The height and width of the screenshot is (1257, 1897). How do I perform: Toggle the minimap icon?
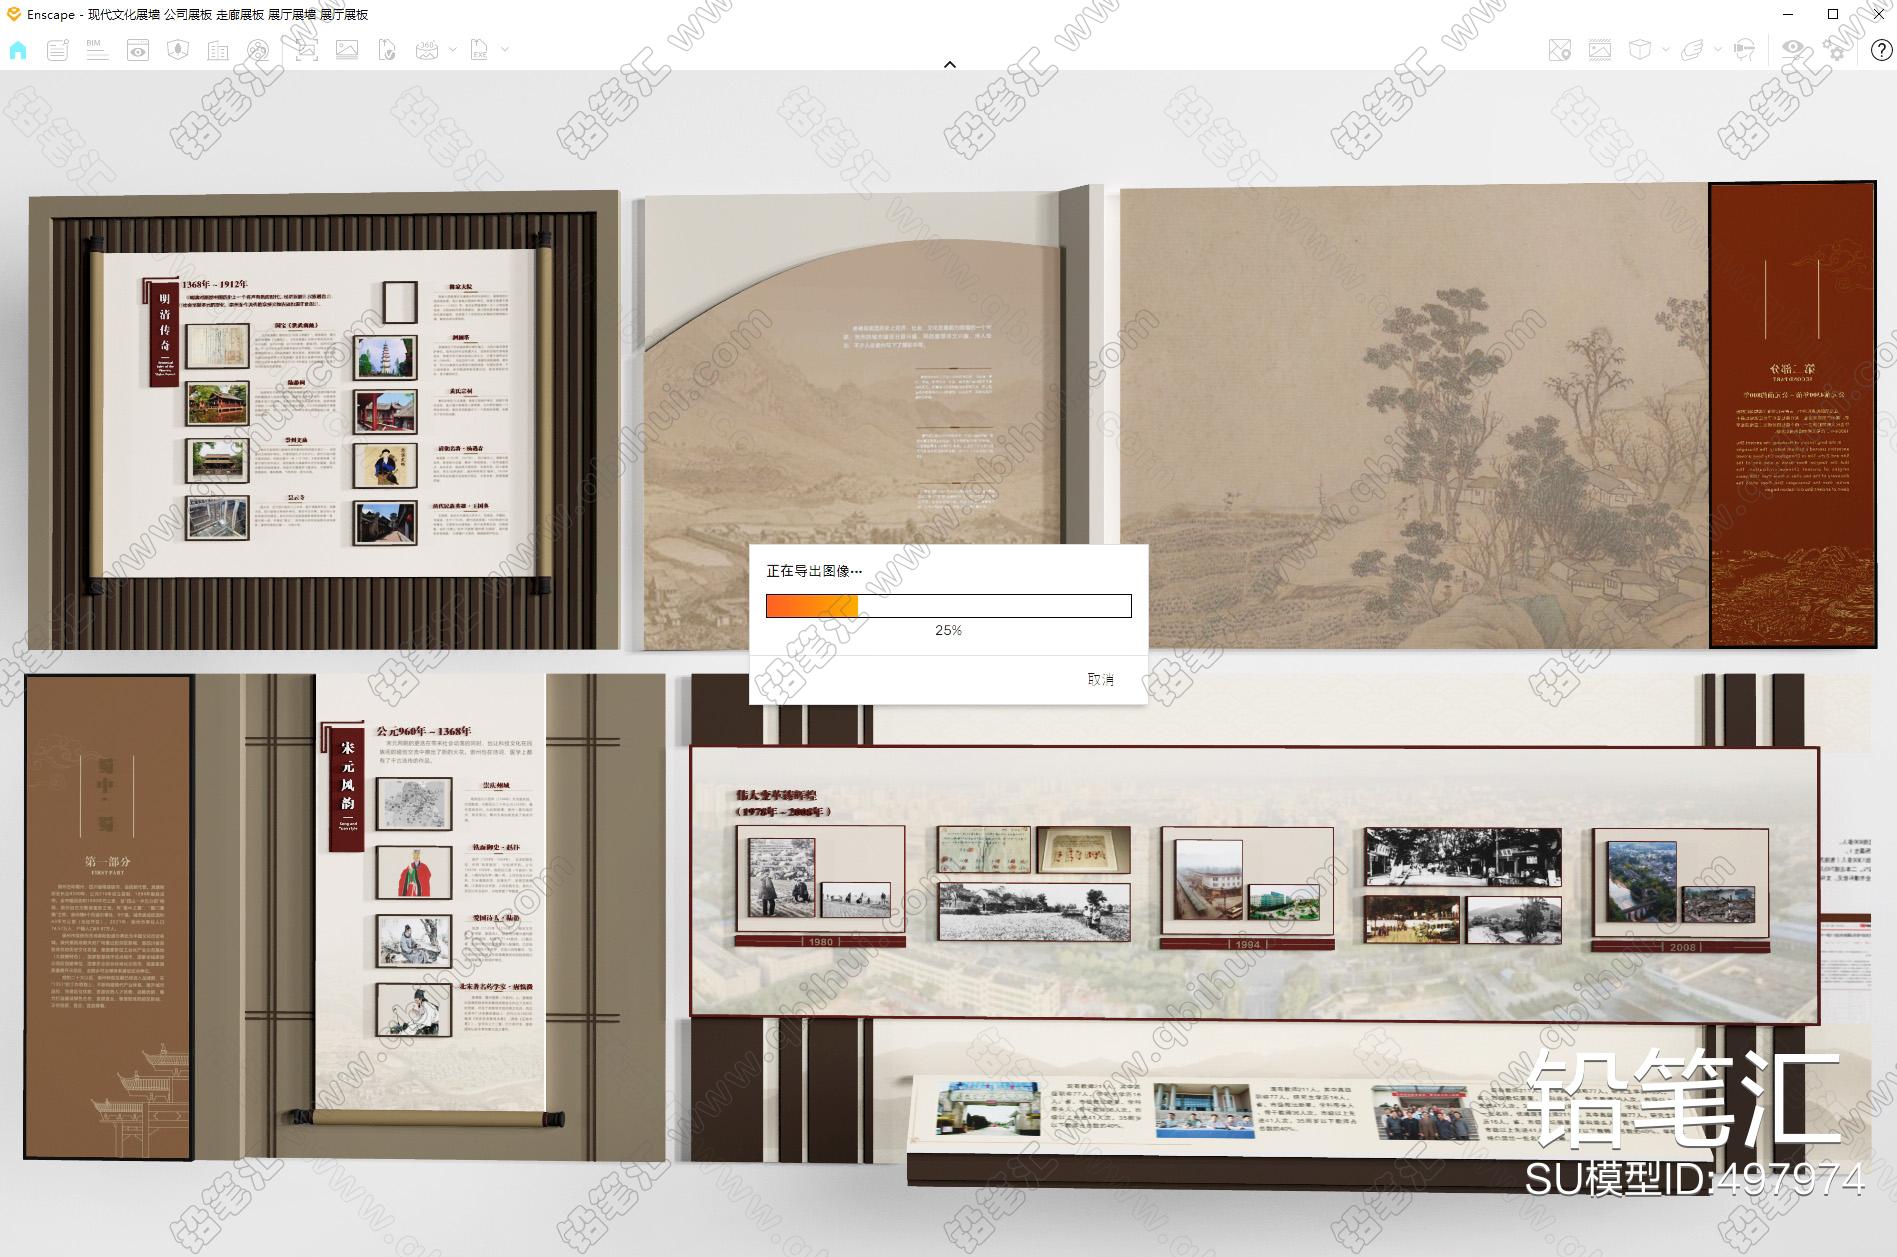click(x=1559, y=50)
